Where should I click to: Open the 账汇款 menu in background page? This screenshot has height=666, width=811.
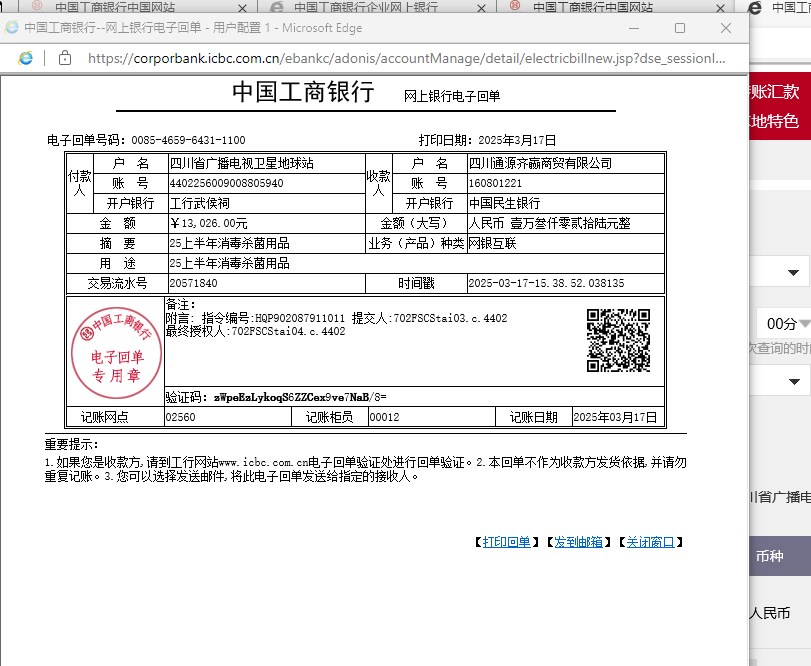(x=775, y=92)
